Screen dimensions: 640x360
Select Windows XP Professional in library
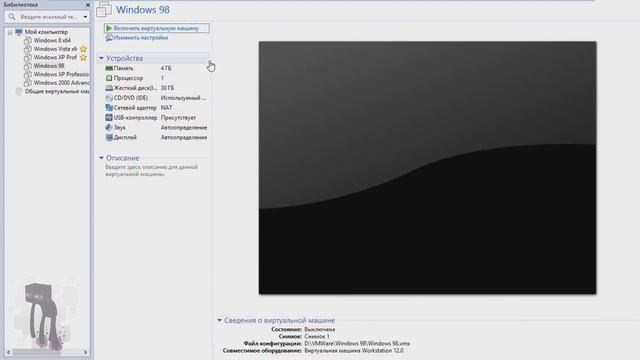click(x=61, y=74)
